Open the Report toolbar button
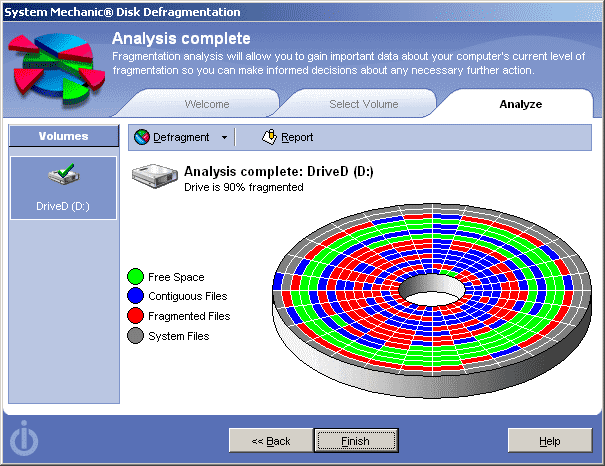Viewport: 605px width, 466px height. point(287,137)
